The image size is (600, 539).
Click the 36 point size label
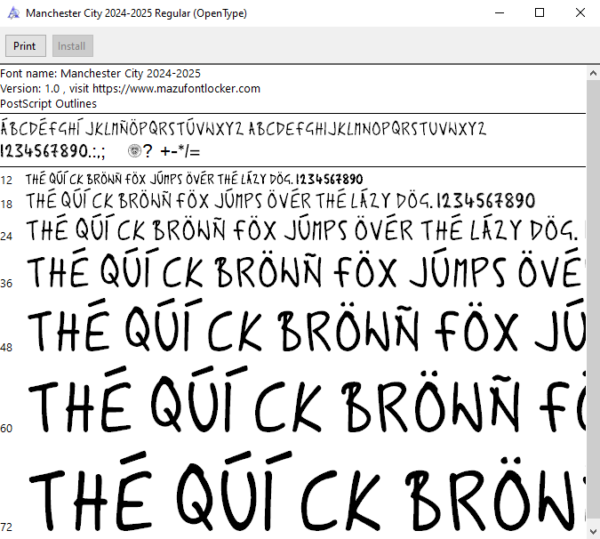(x=7, y=283)
